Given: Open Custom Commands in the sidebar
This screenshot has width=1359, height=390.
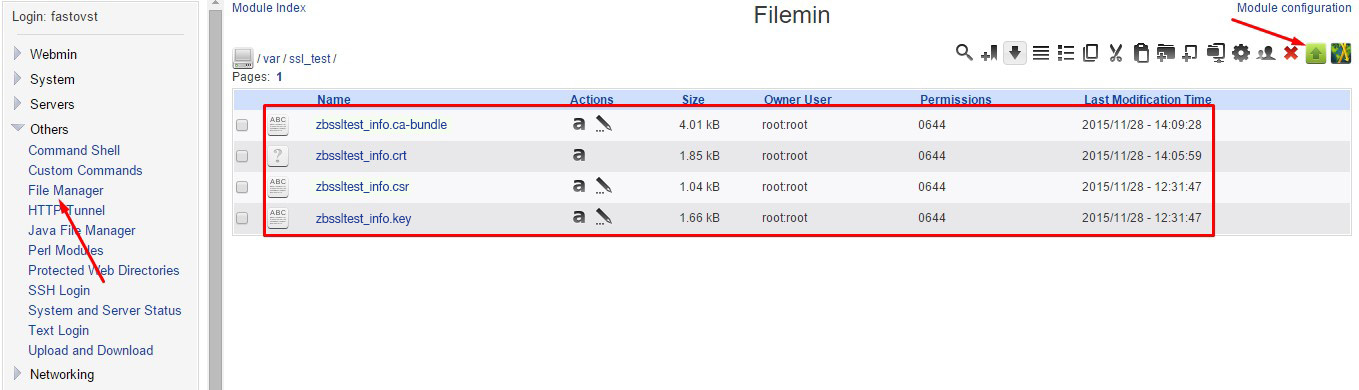Looking at the screenshot, I should tap(85, 170).
